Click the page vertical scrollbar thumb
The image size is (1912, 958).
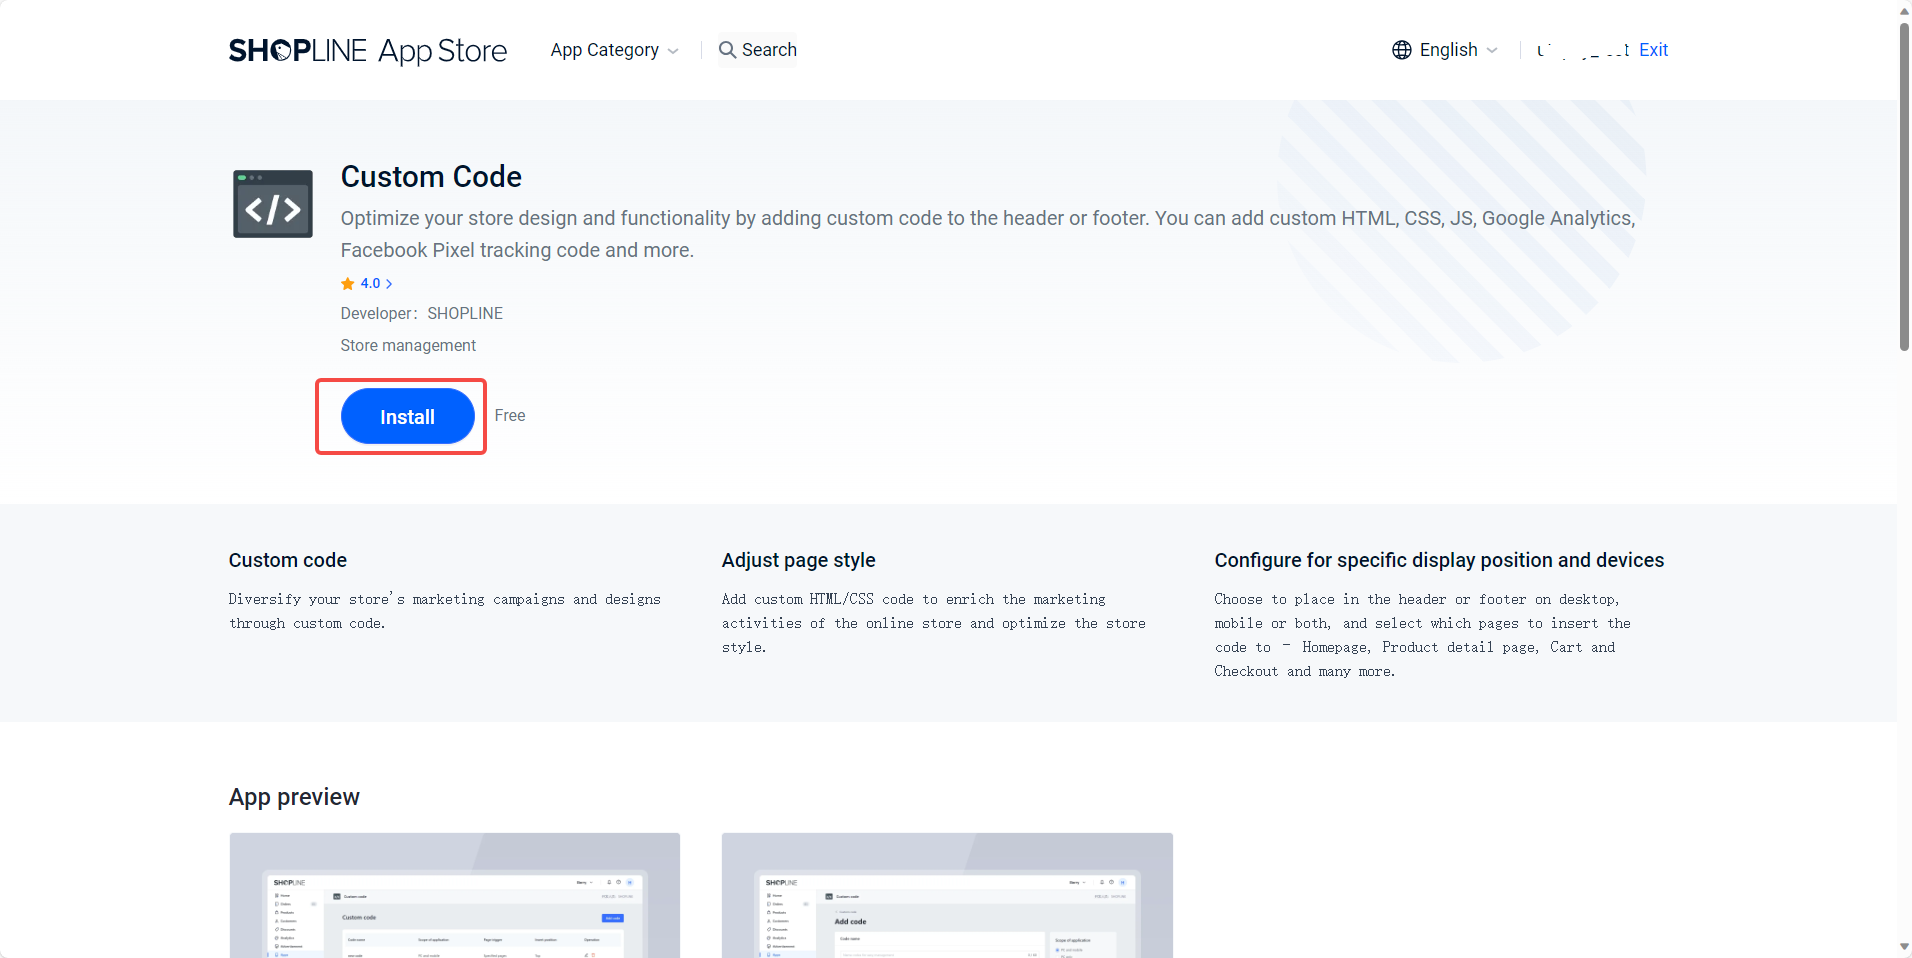point(1904,185)
